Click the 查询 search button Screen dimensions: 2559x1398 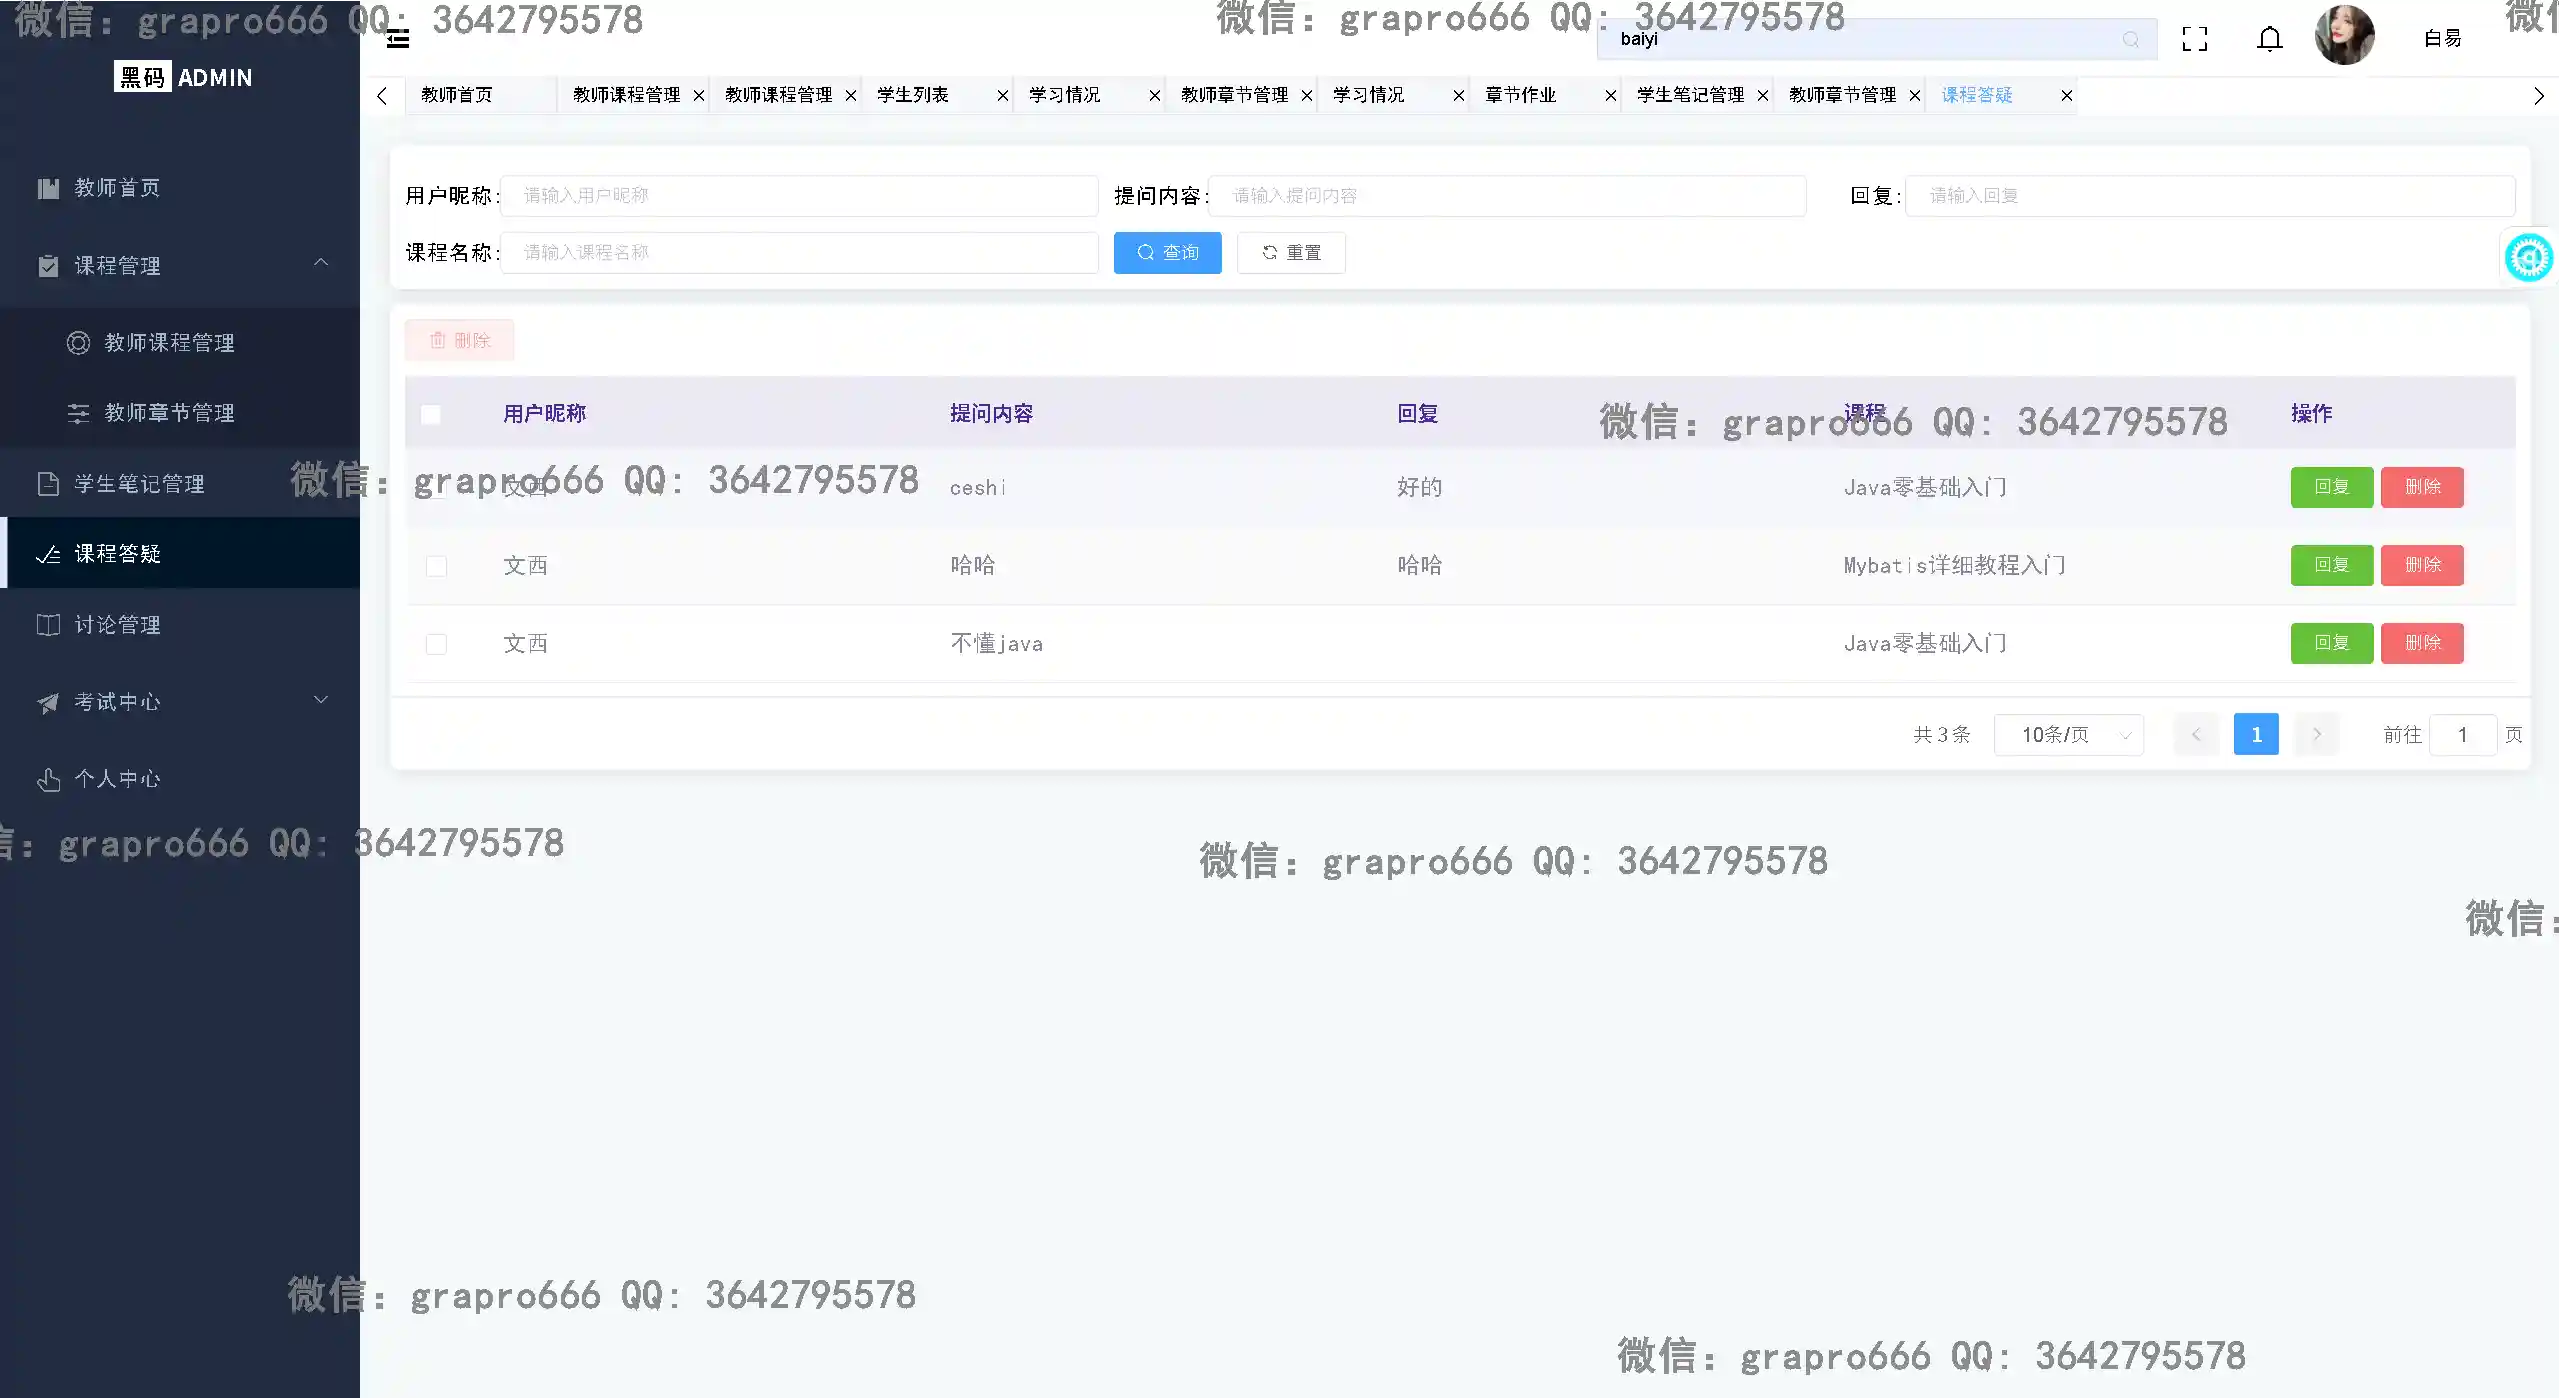[x=1166, y=252]
